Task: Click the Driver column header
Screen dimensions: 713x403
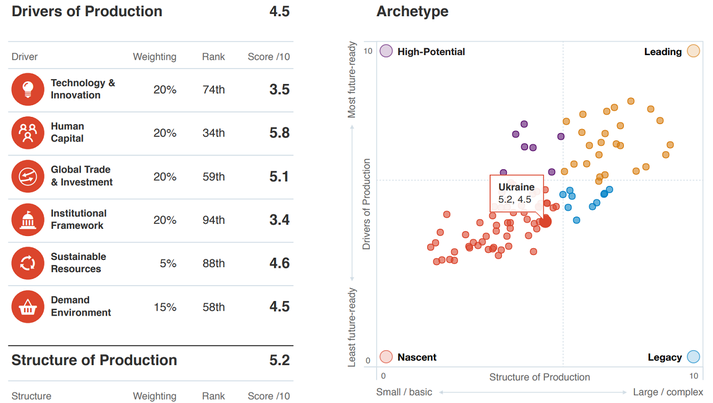Action: [x=27, y=57]
